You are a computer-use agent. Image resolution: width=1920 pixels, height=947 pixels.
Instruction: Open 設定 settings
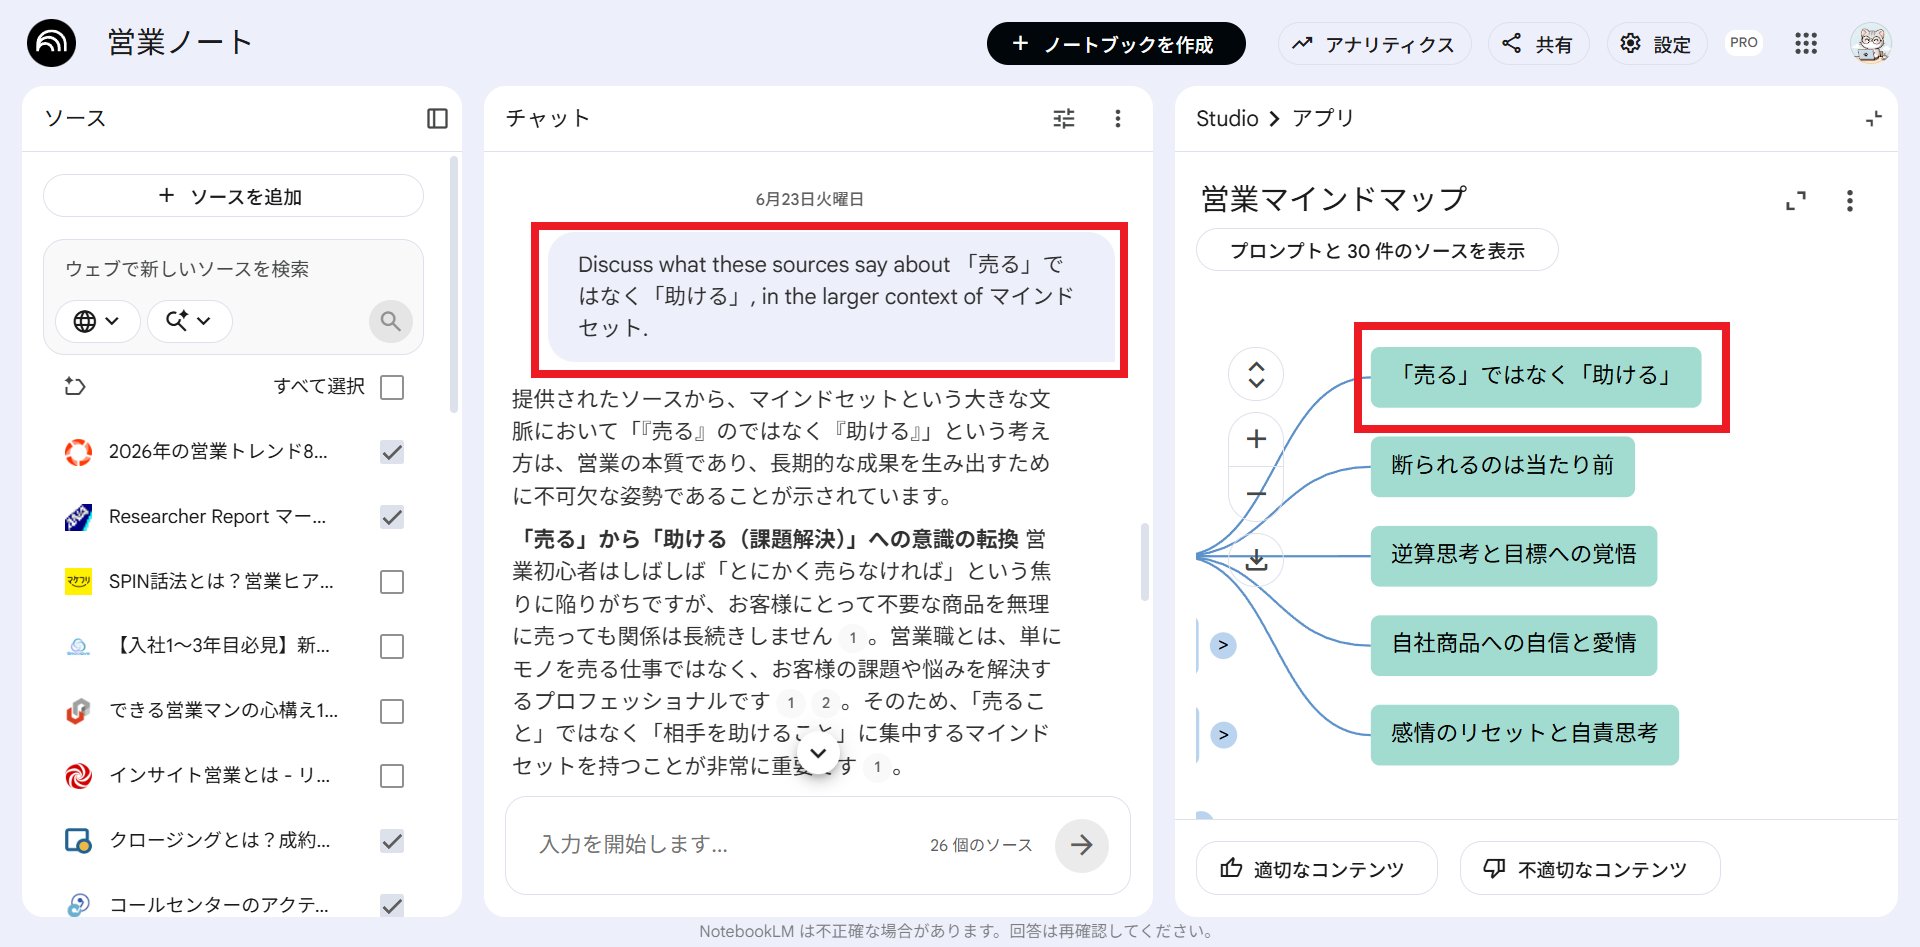pyautogui.click(x=1656, y=44)
